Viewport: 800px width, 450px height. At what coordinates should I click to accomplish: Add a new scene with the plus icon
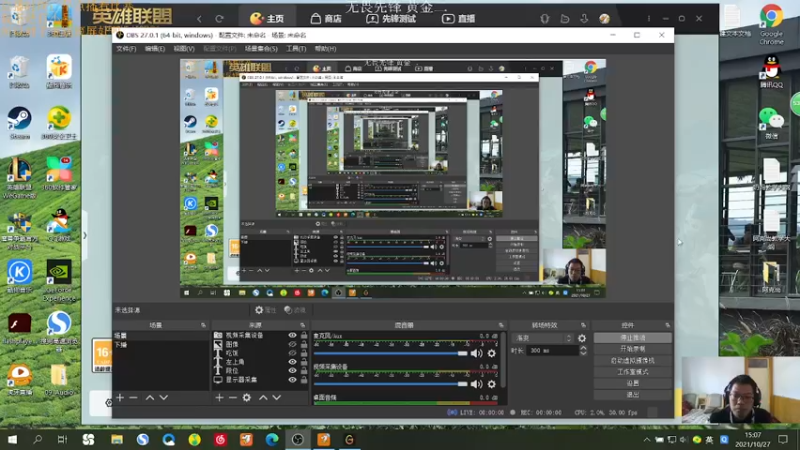pos(120,397)
